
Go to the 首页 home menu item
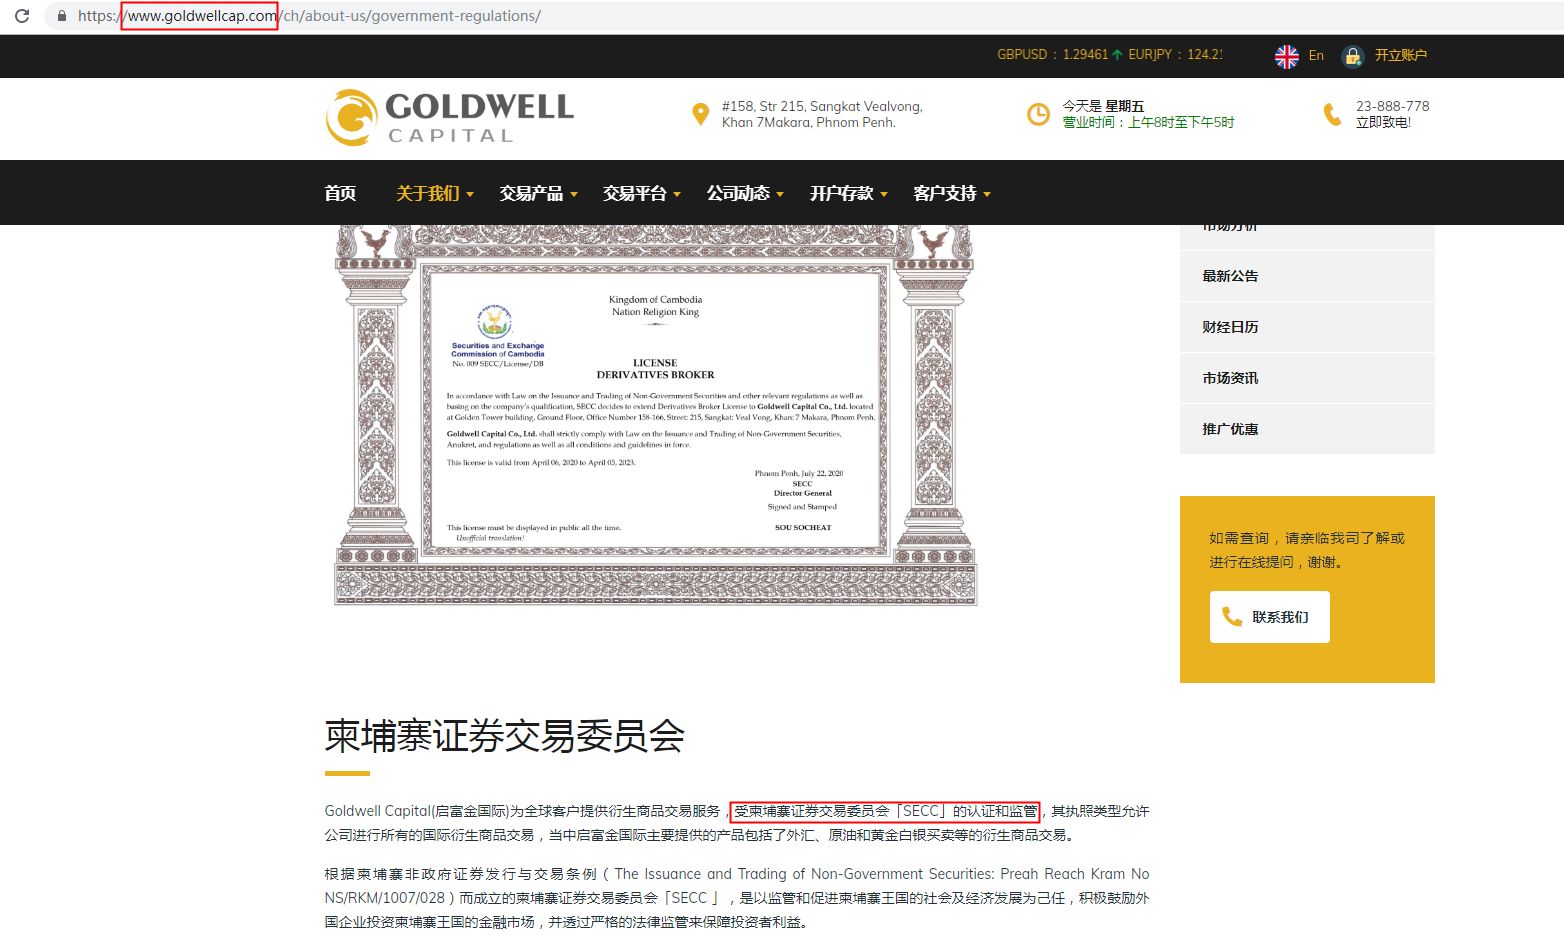(x=340, y=193)
